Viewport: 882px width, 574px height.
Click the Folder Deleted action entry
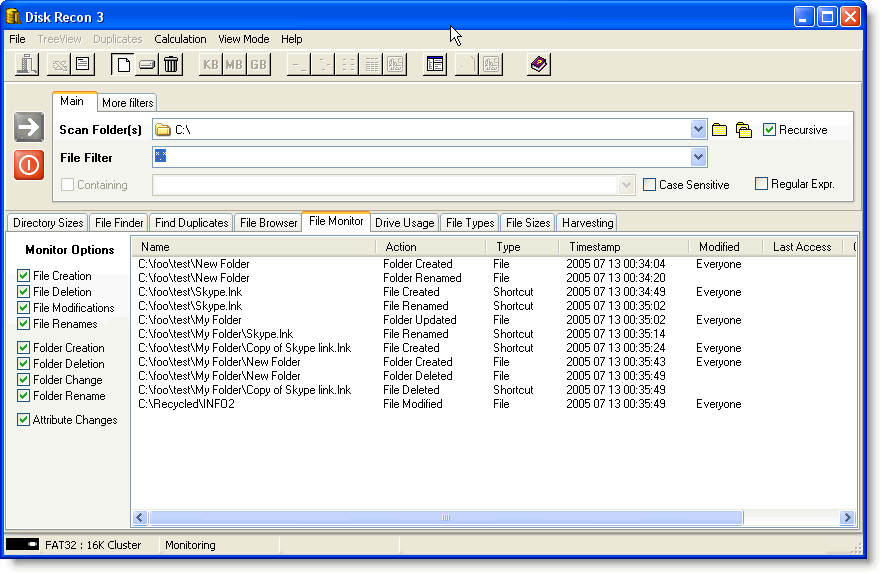[417, 376]
